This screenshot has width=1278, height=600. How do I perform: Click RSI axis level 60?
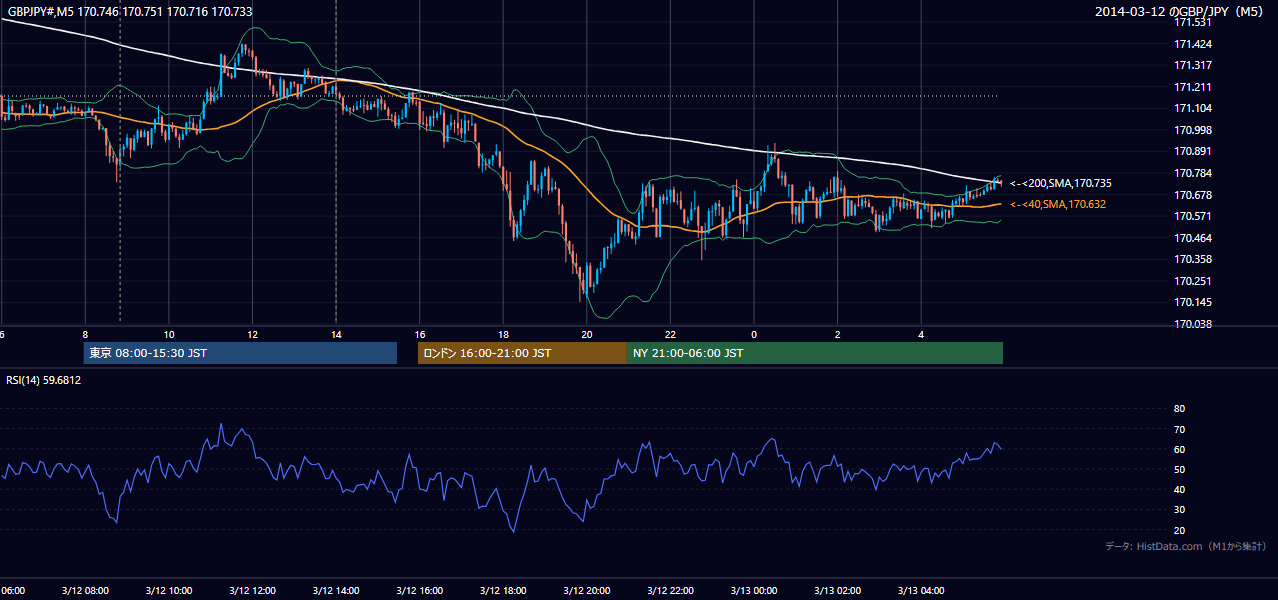pos(1179,449)
